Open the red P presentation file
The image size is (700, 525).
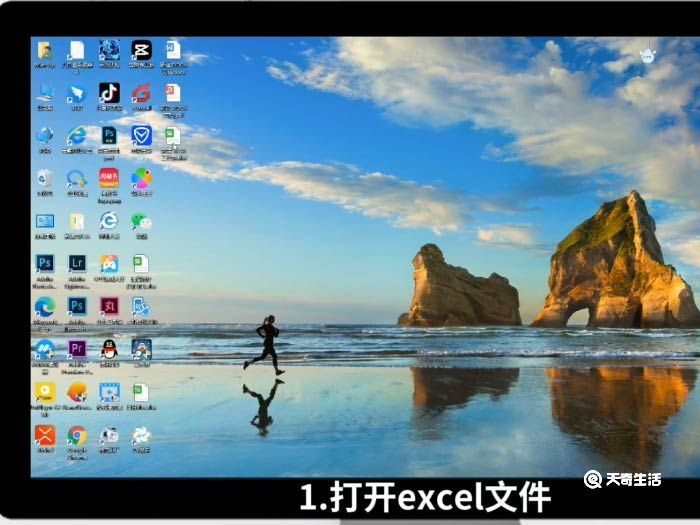point(173,93)
